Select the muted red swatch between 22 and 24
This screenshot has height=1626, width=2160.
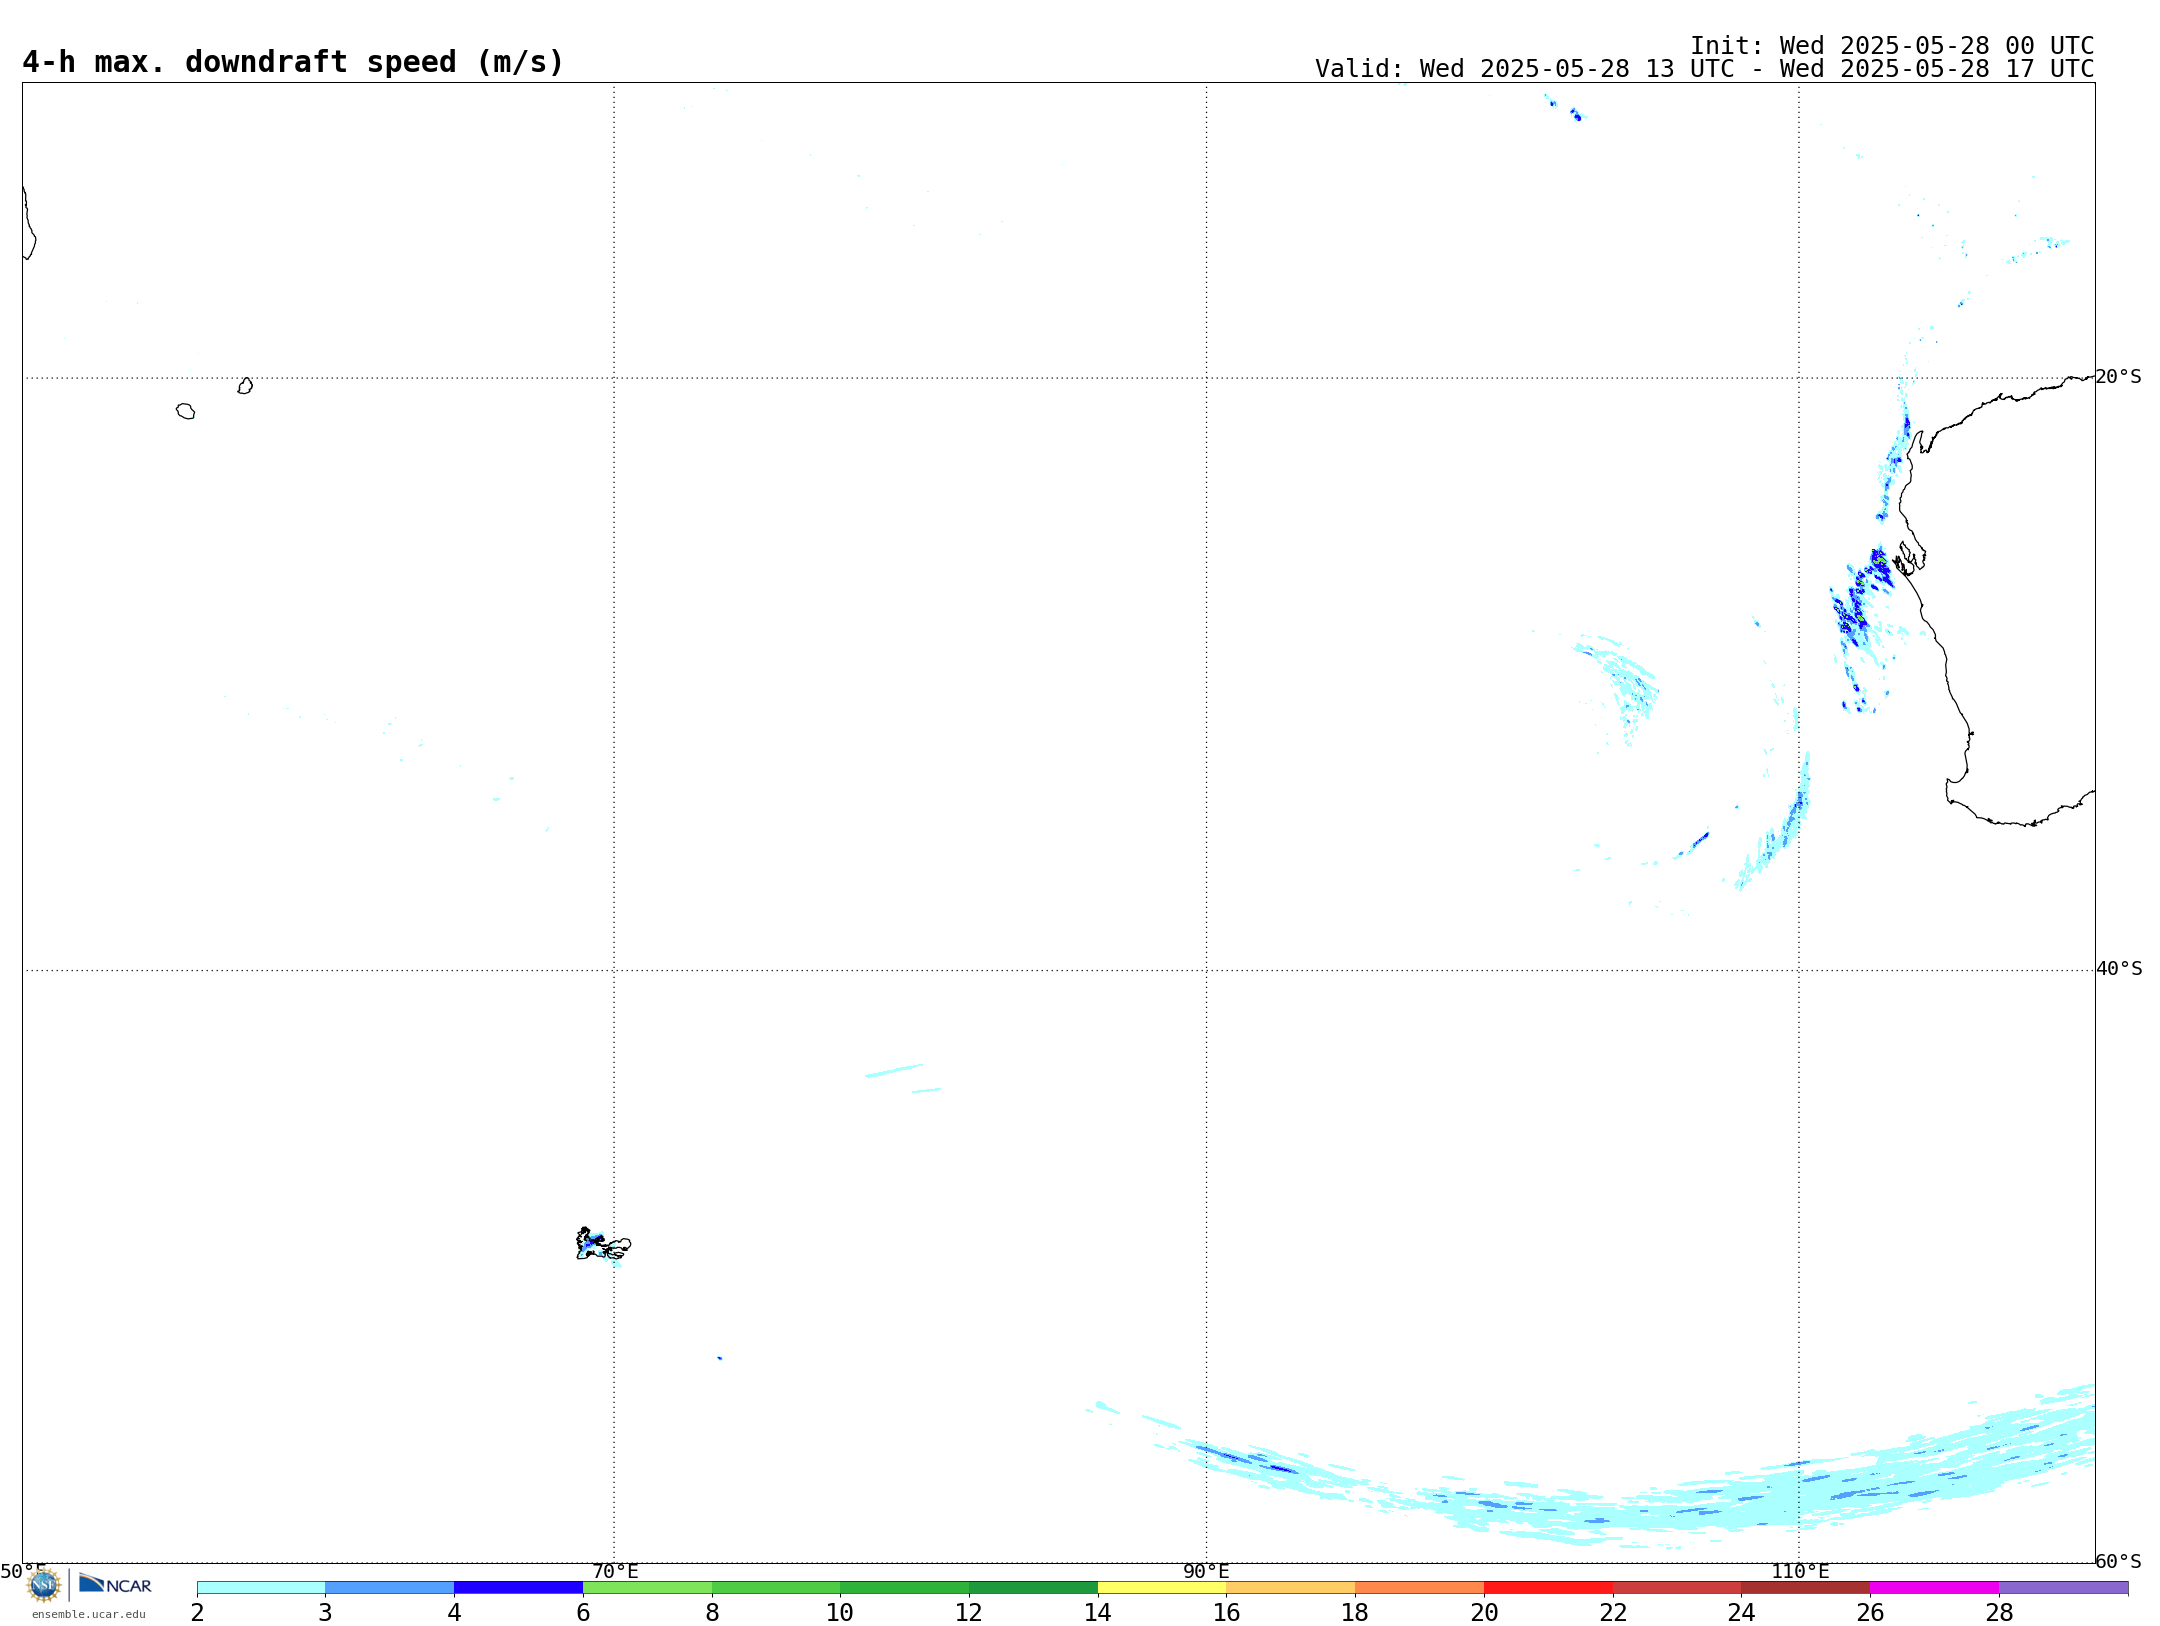pos(1677,1587)
